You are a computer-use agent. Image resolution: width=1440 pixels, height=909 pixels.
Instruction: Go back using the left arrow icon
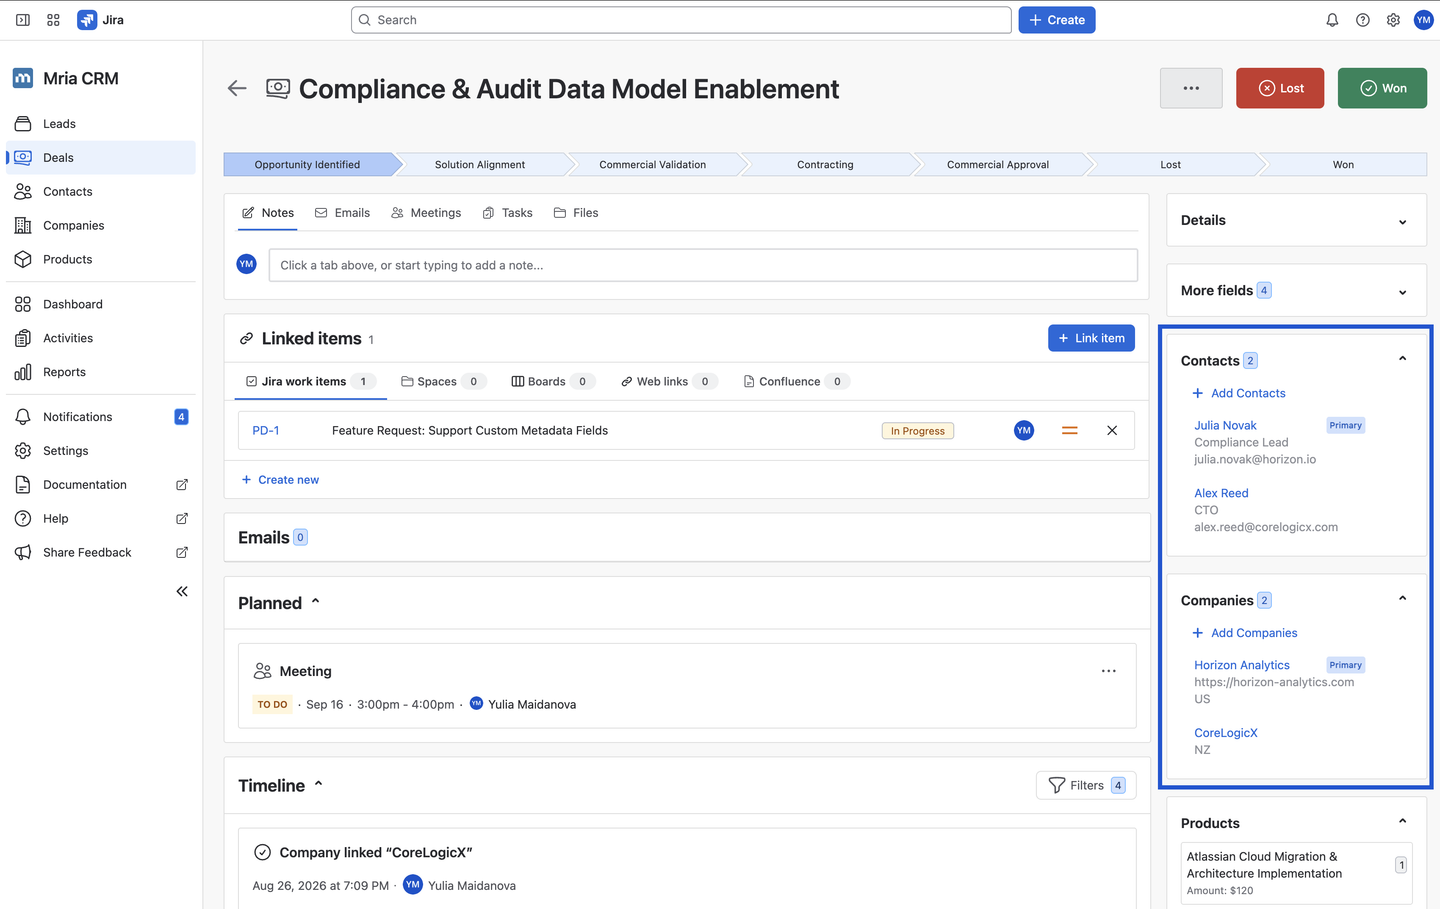(x=237, y=89)
